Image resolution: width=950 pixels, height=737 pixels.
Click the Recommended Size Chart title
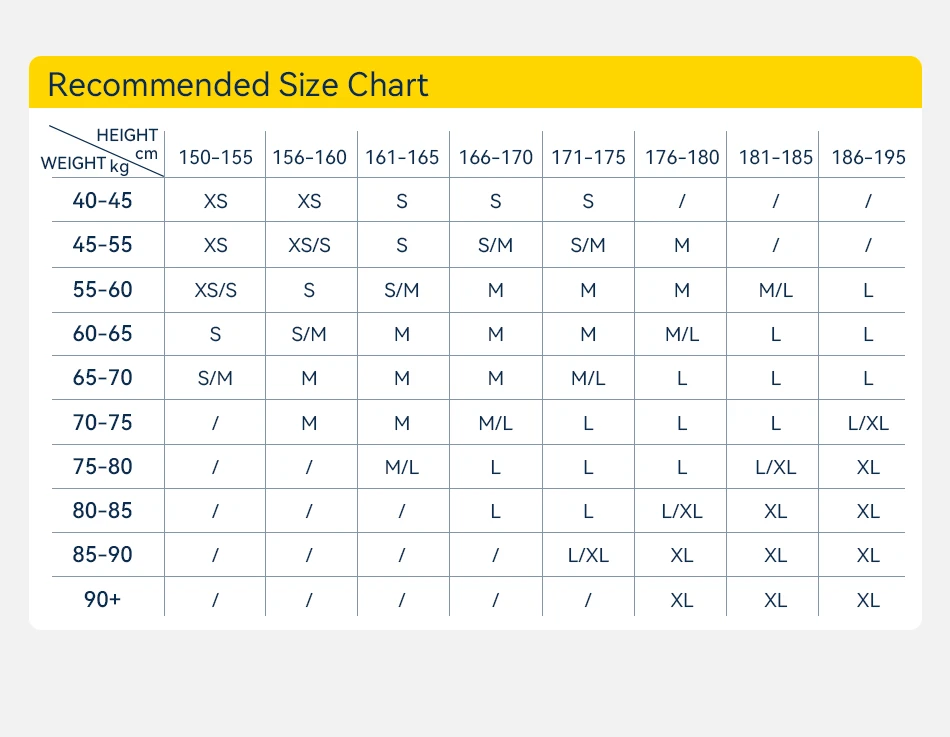click(238, 85)
